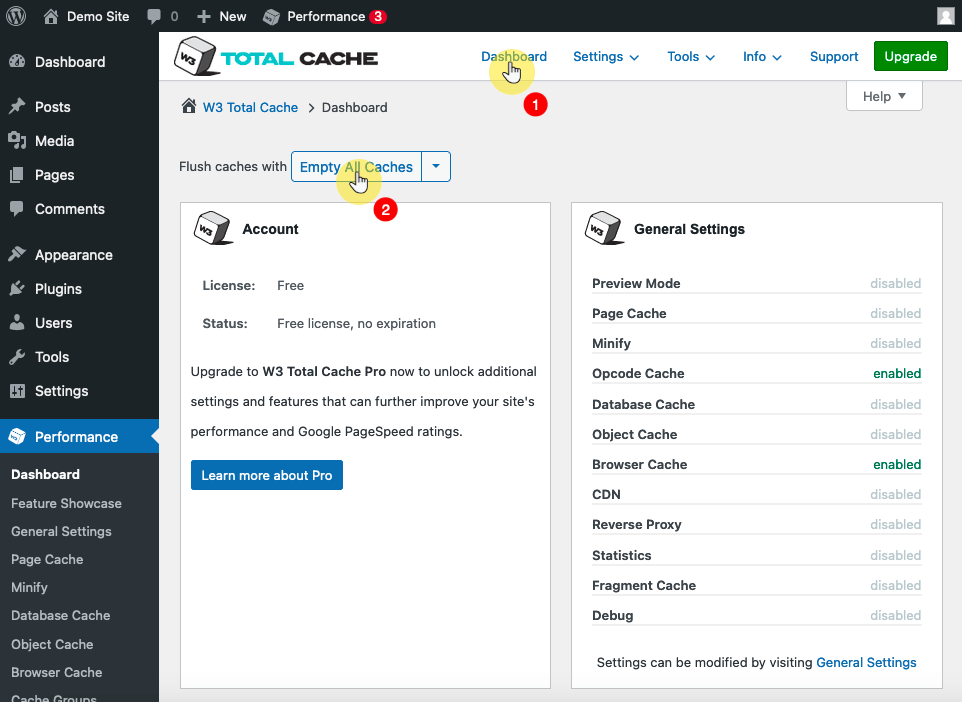Open the Tools dropdown in plugin header
This screenshot has height=702, width=962.
(691, 56)
